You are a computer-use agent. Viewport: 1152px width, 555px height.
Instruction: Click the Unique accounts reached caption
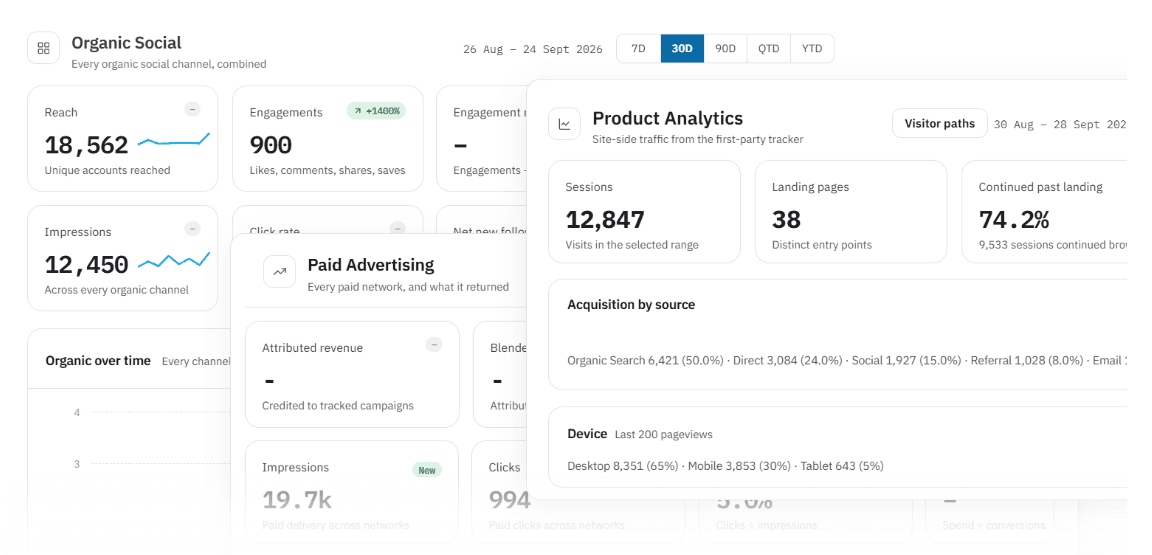(x=107, y=171)
